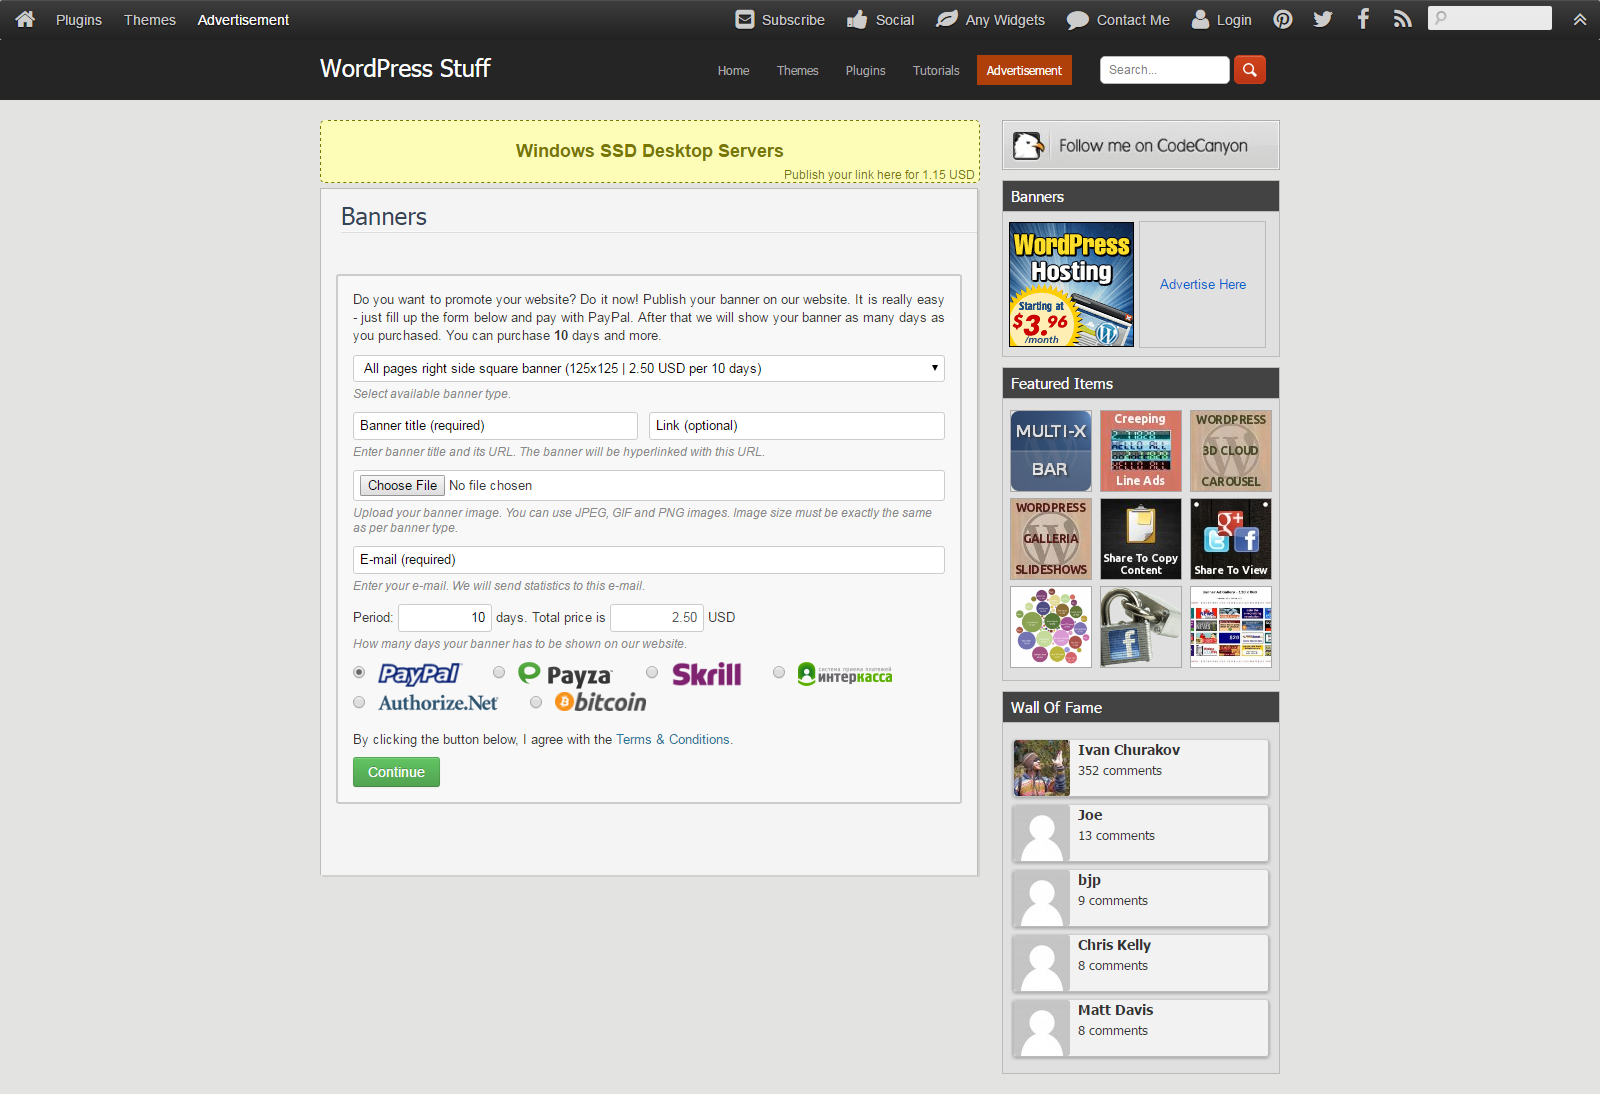1600x1094 pixels.
Task: Click the red search magnifier button
Action: pyautogui.click(x=1250, y=70)
